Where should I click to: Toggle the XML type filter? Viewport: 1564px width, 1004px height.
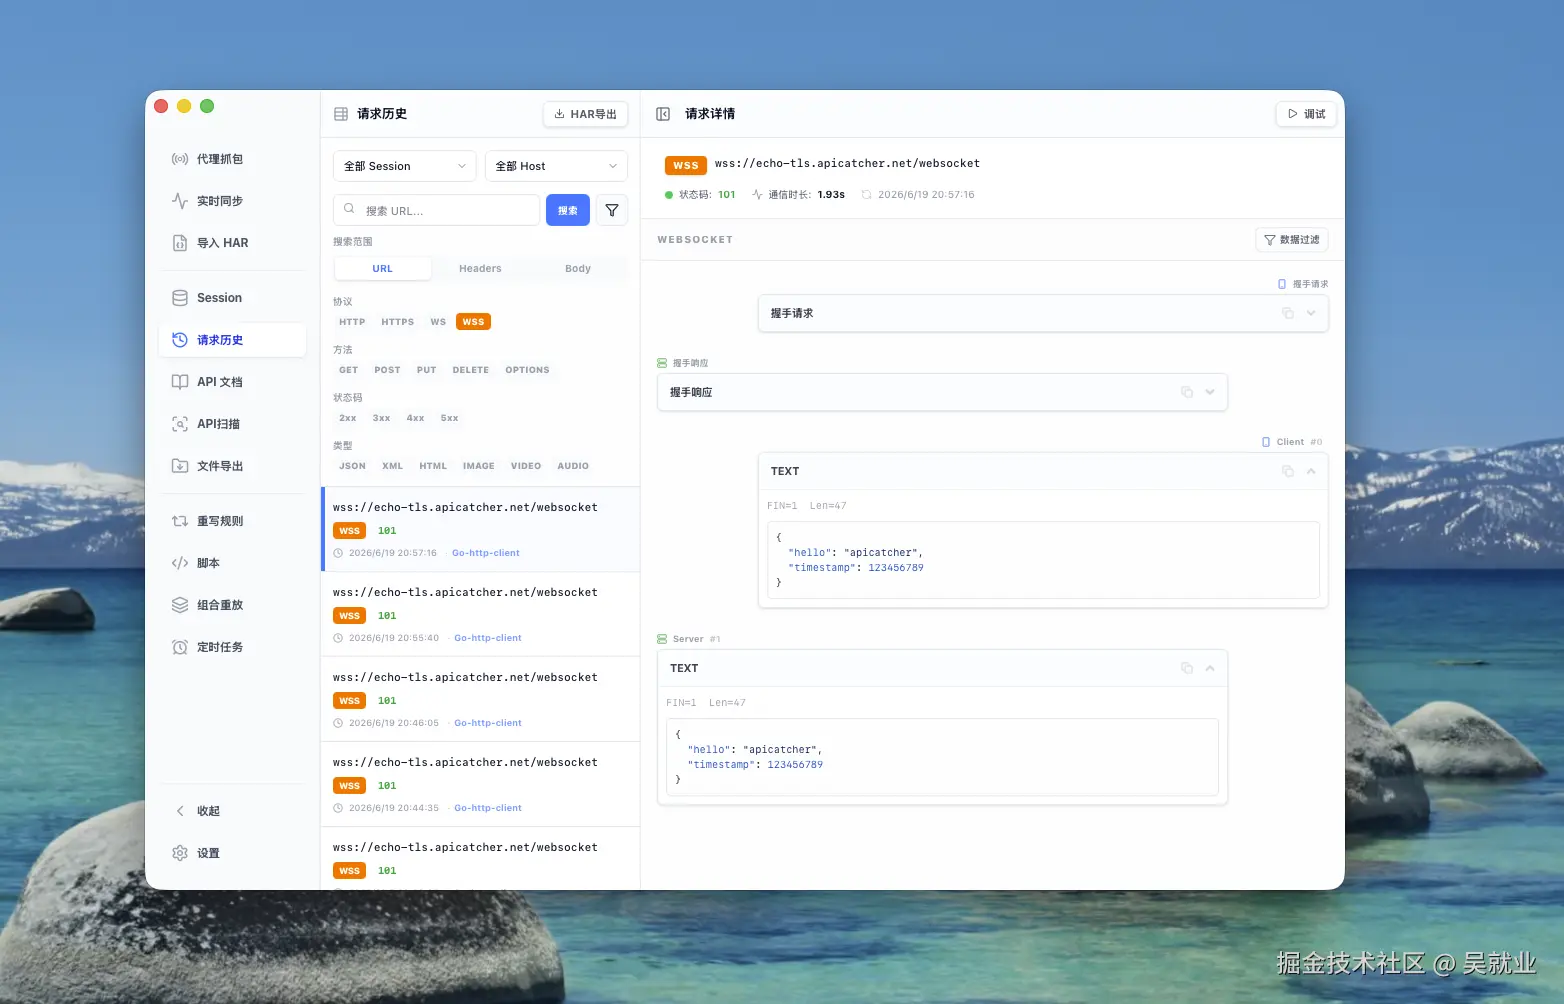click(393, 466)
